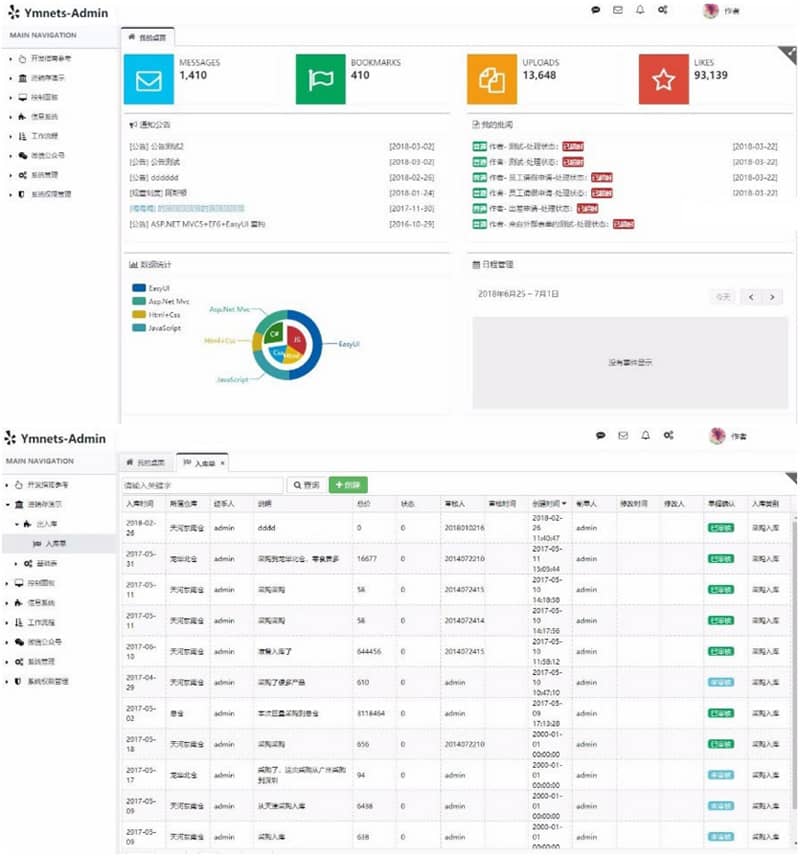Screen dimensions: 800x857
Task: Click the green BOOKMARKS flag tile
Action: coord(320,79)
